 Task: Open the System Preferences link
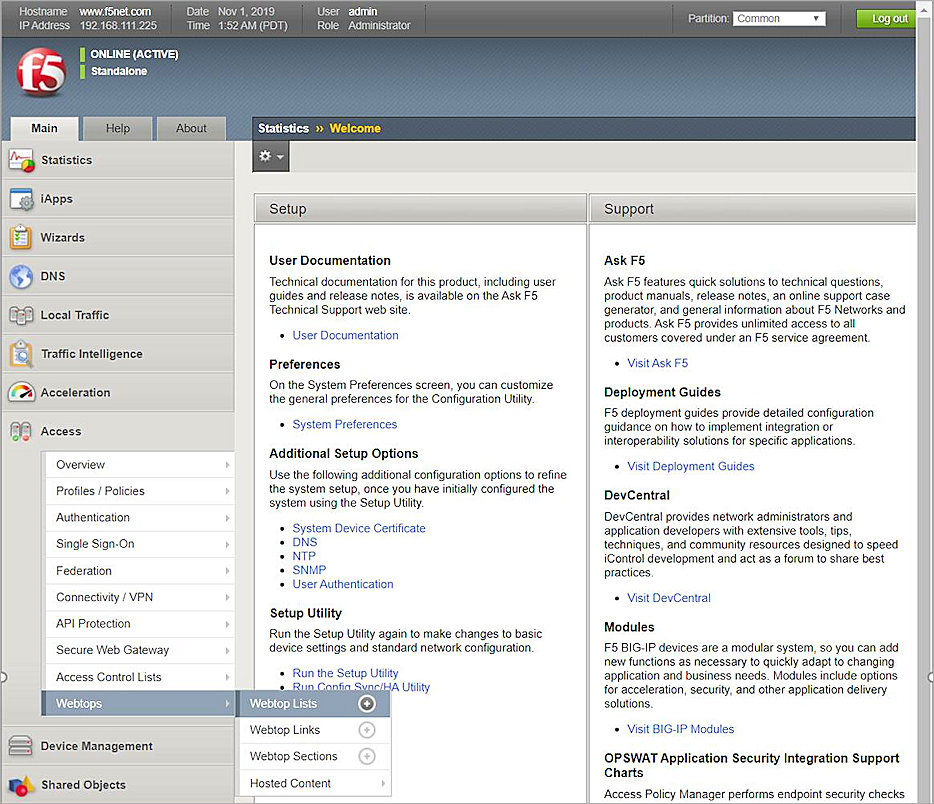click(345, 424)
